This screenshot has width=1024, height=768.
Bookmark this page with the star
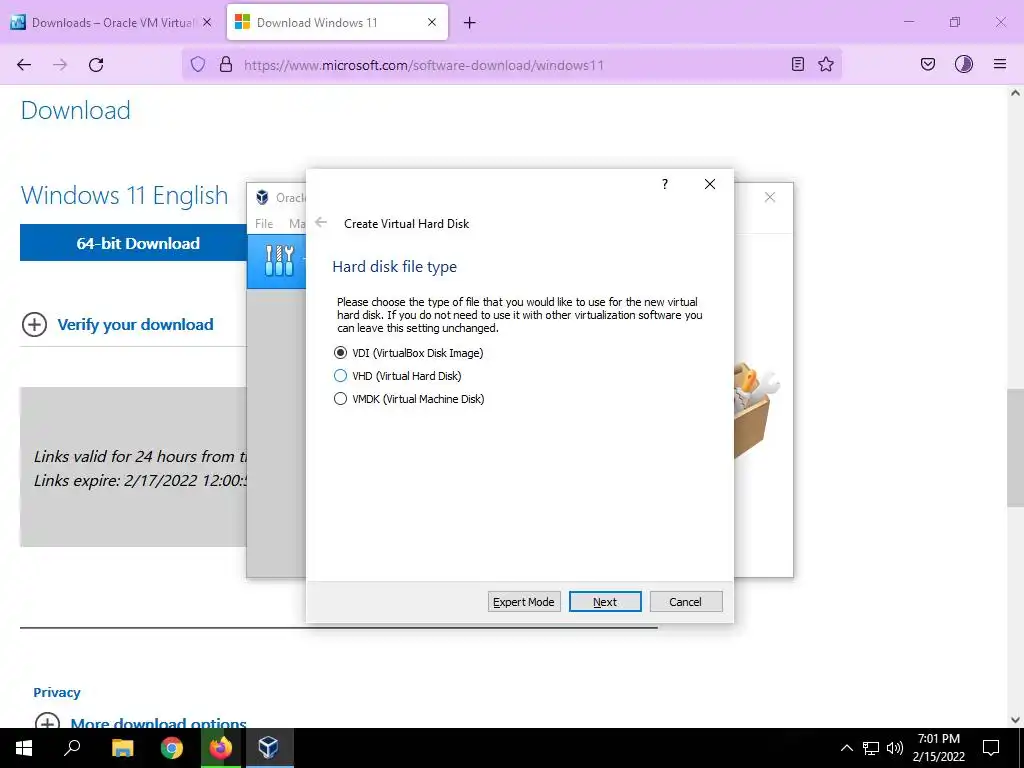[826, 64]
